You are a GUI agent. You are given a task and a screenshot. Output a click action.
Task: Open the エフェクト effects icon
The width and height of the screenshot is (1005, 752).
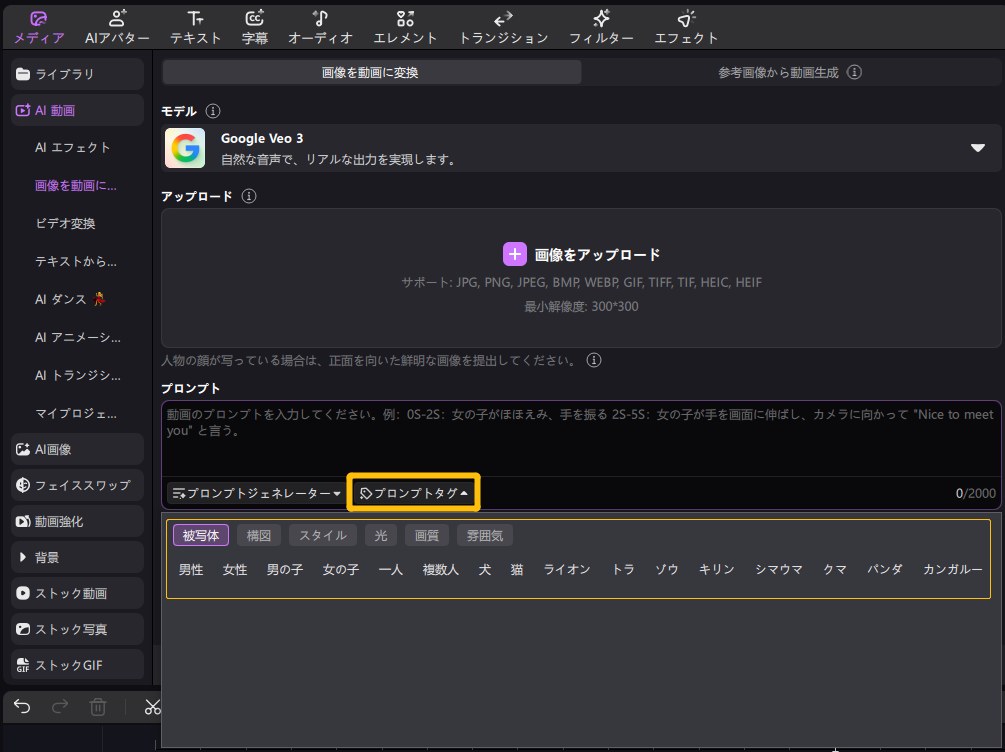click(x=686, y=18)
